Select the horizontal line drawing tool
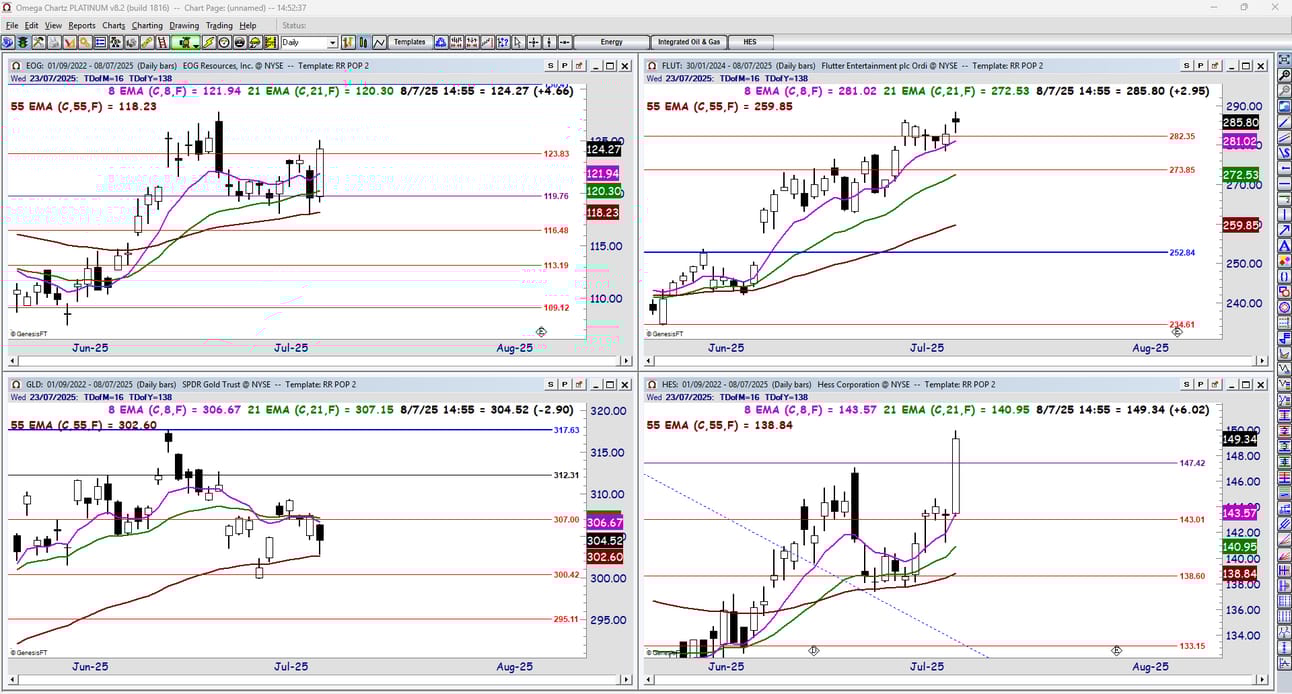 (x=1284, y=184)
